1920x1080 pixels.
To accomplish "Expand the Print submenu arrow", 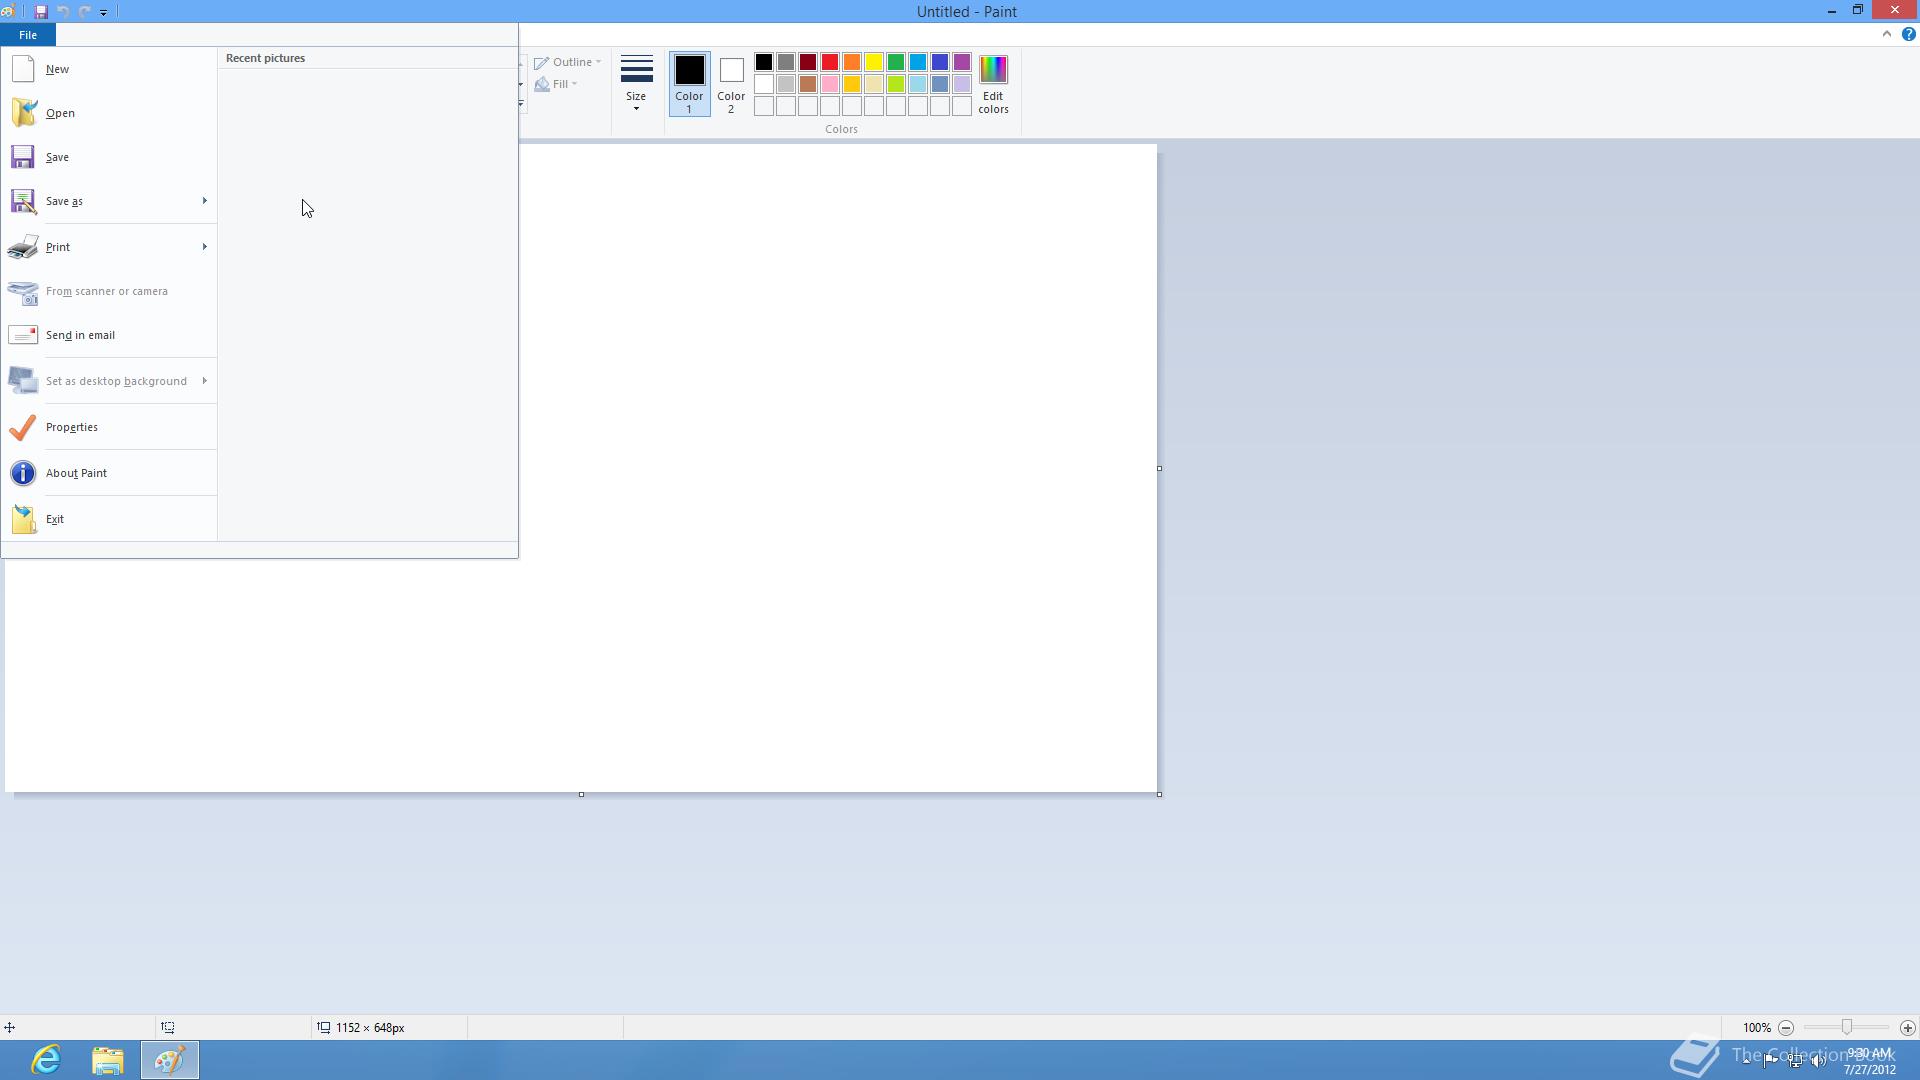I will [204, 247].
